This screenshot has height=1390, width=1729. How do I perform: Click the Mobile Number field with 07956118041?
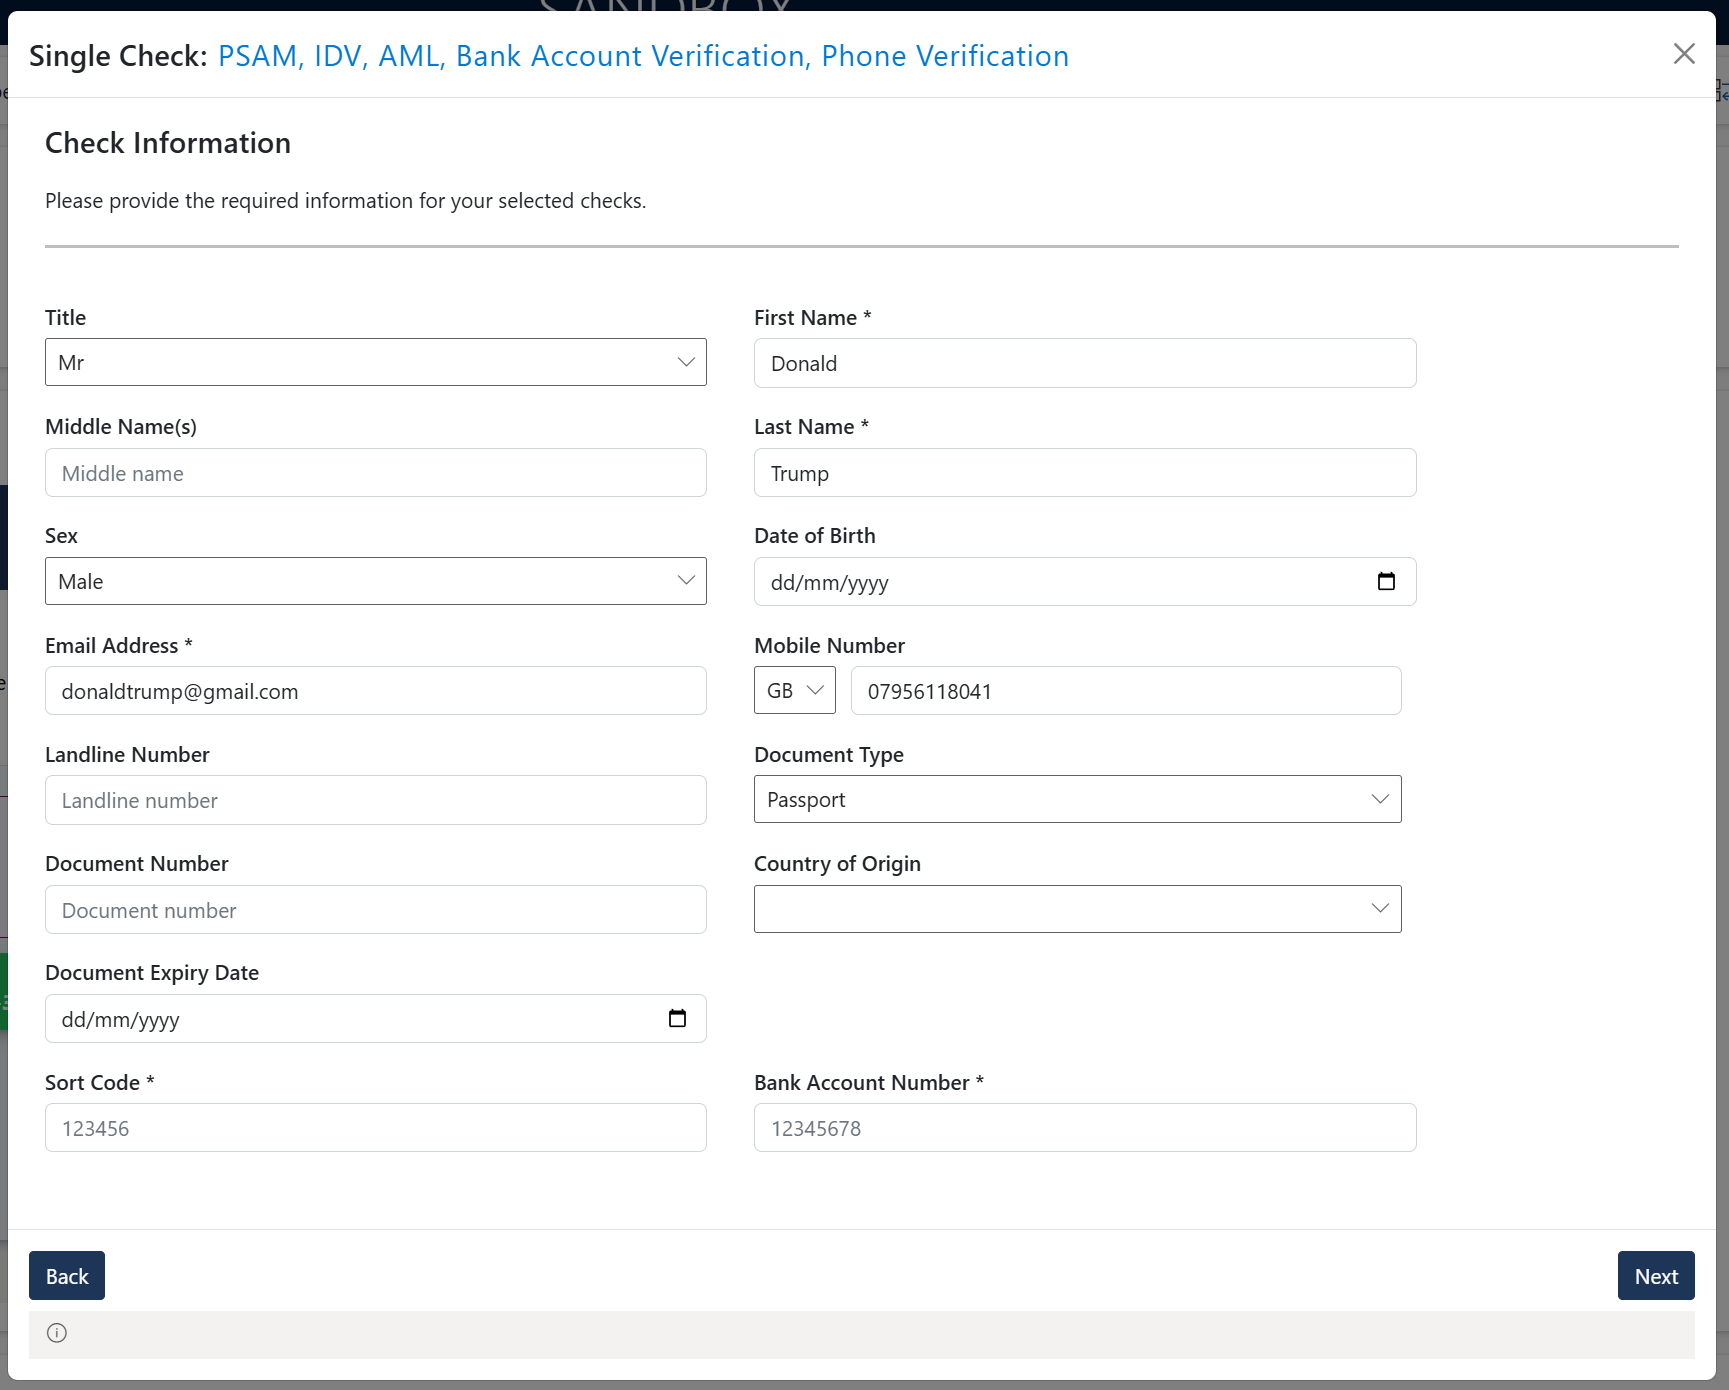(x=1126, y=691)
